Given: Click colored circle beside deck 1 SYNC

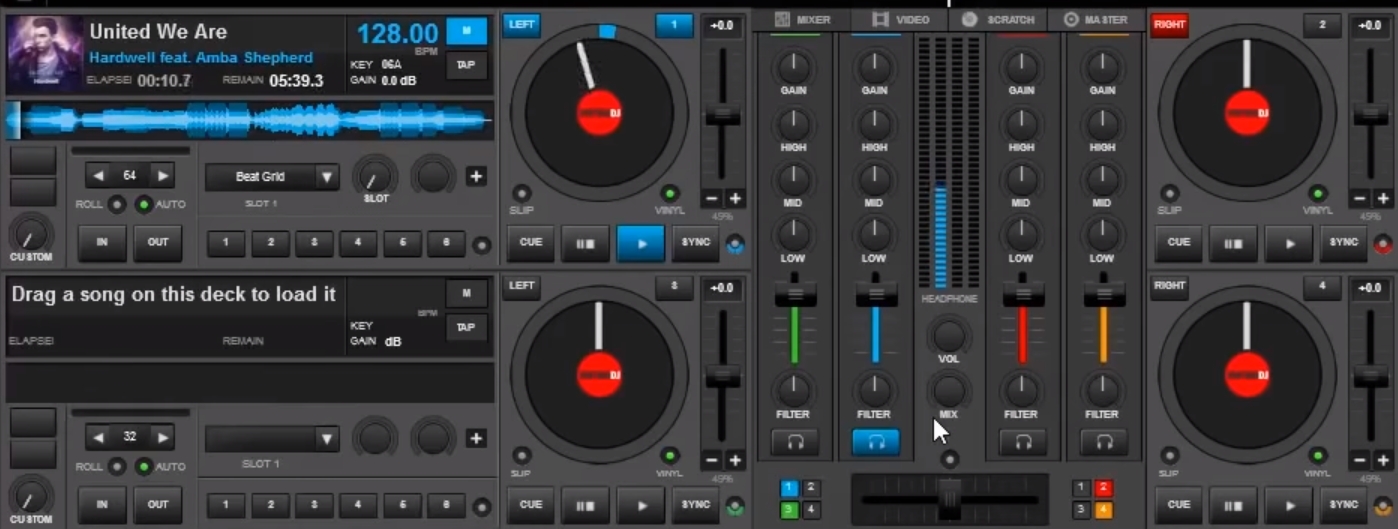Looking at the screenshot, I should tap(735, 243).
